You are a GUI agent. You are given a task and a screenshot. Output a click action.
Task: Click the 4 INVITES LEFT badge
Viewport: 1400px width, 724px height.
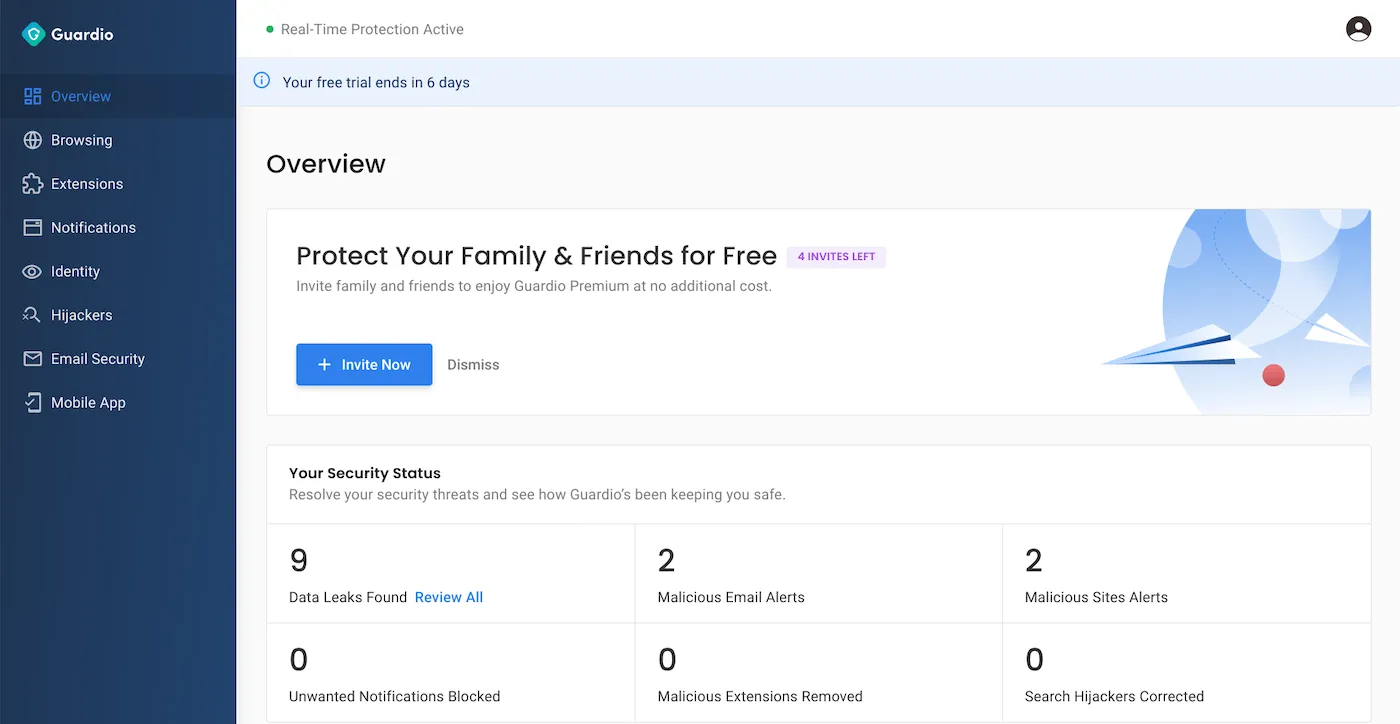pos(836,257)
